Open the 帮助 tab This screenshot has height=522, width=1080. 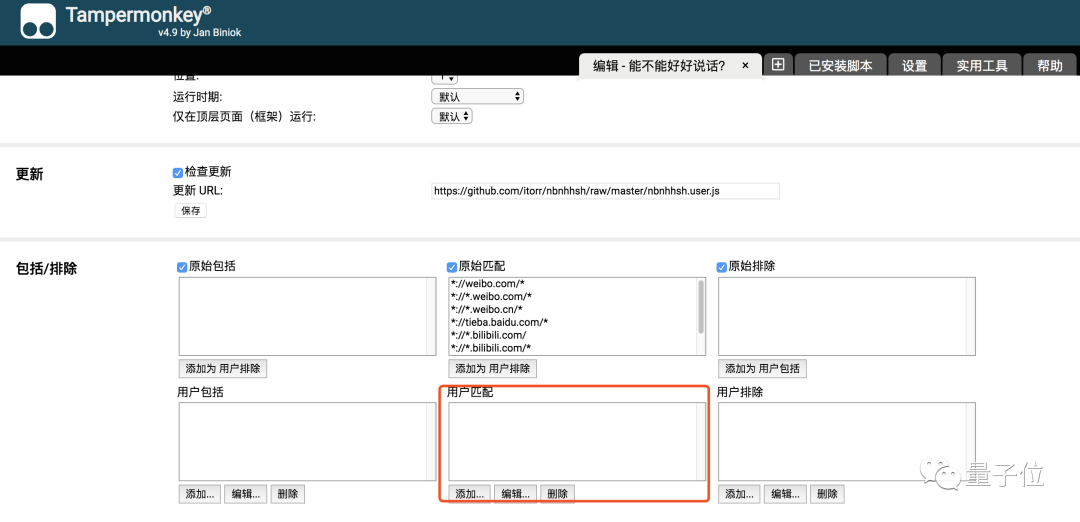tap(1050, 65)
